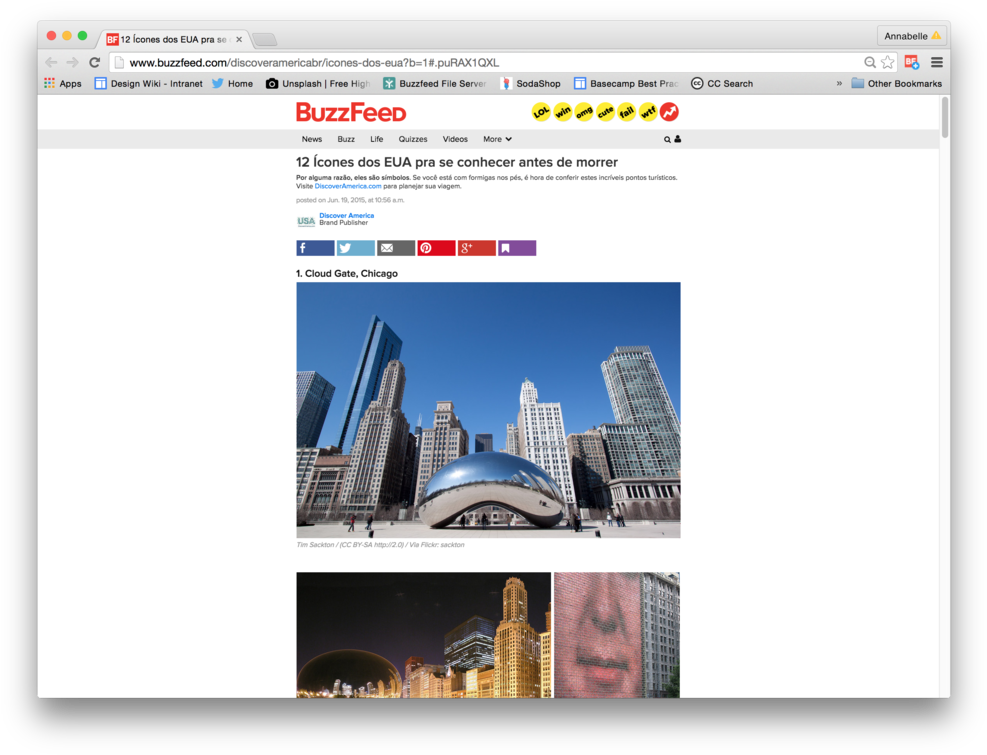Select the LOL reaction badge
Viewport: 987px width, 755px height.
(540, 113)
